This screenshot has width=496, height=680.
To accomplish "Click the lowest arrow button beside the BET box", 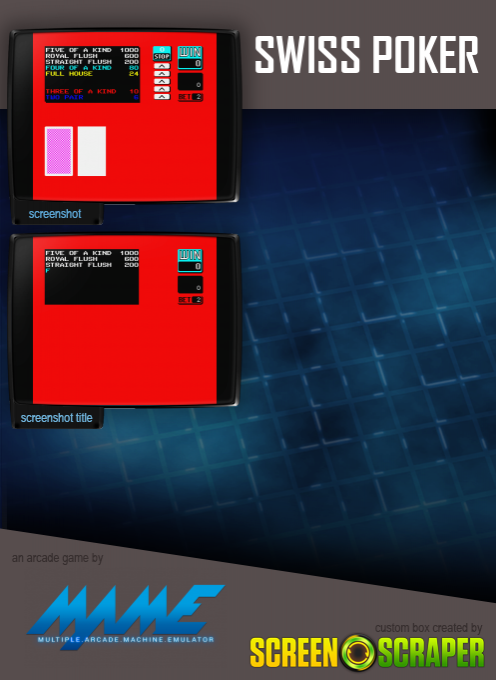I will pos(162,97).
